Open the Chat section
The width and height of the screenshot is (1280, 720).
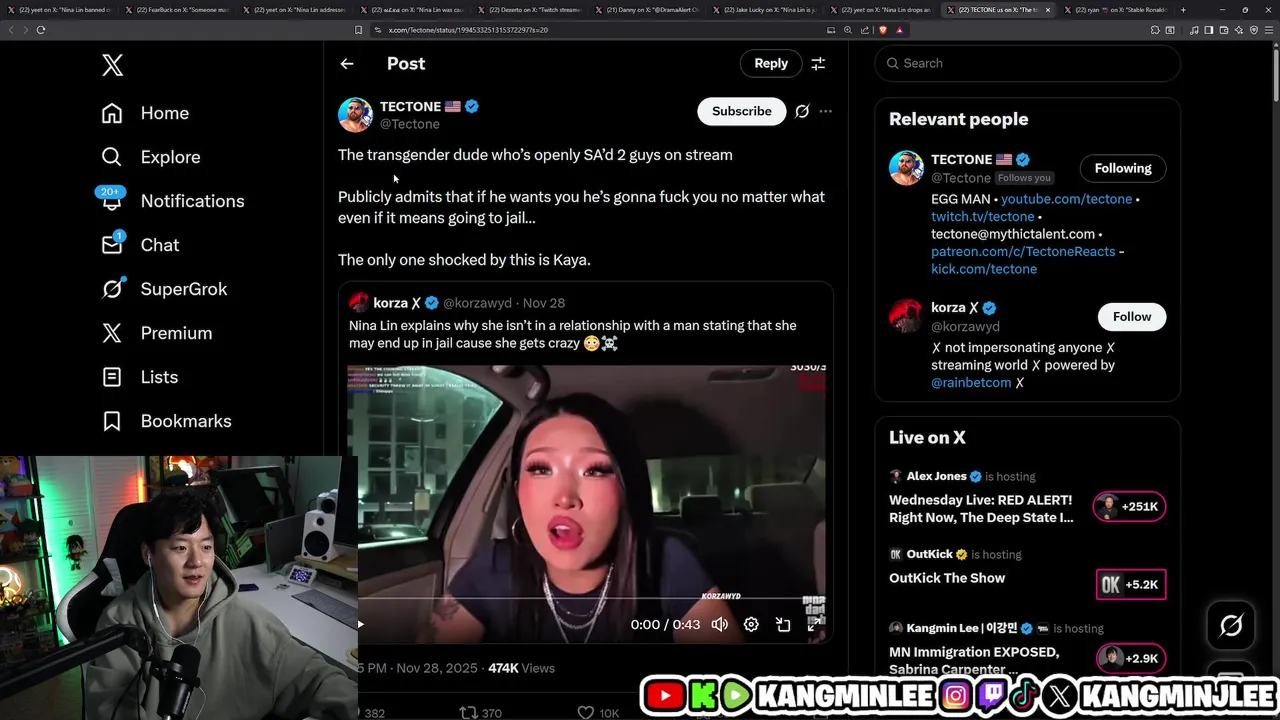click(140, 245)
